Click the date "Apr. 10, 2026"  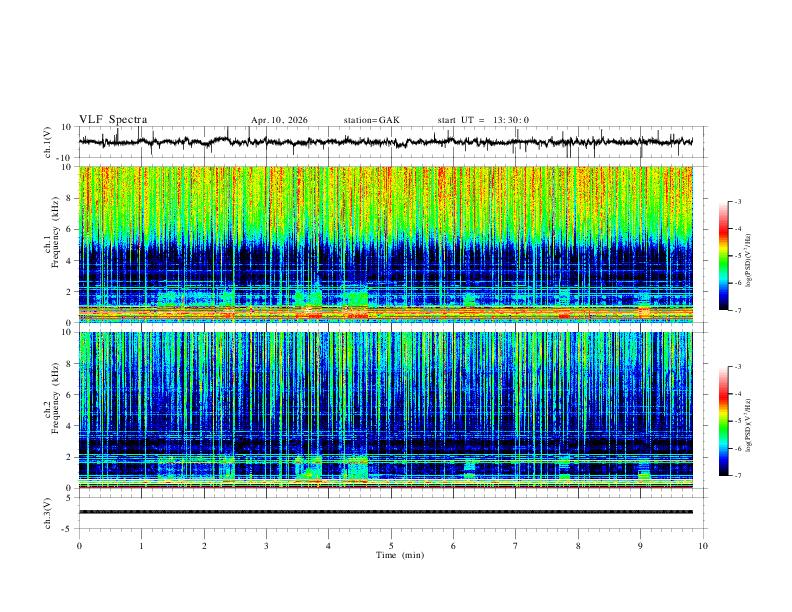click(x=279, y=120)
